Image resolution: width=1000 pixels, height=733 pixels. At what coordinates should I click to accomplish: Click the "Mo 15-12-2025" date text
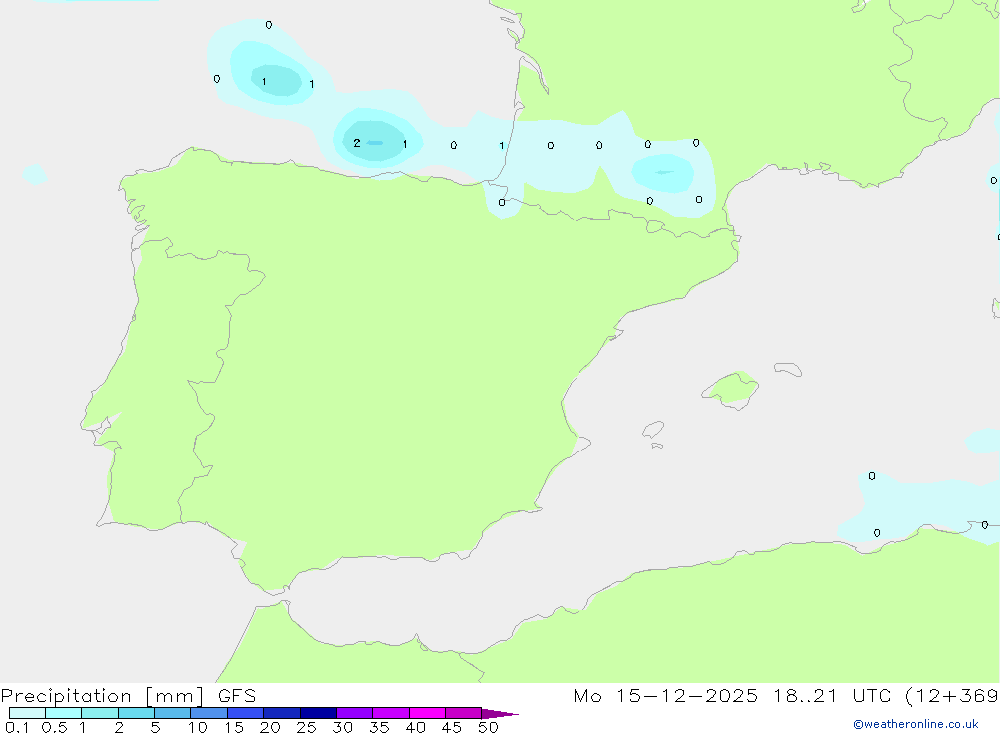665,695
